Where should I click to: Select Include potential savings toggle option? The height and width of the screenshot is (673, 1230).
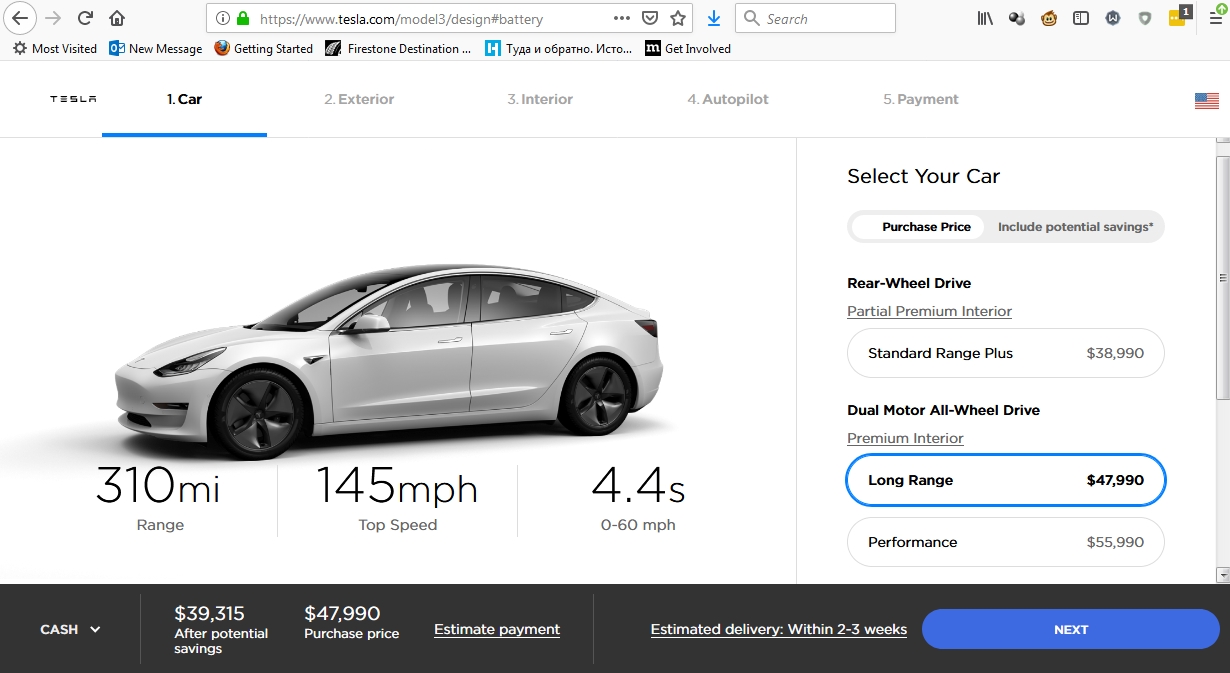pos(1075,227)
